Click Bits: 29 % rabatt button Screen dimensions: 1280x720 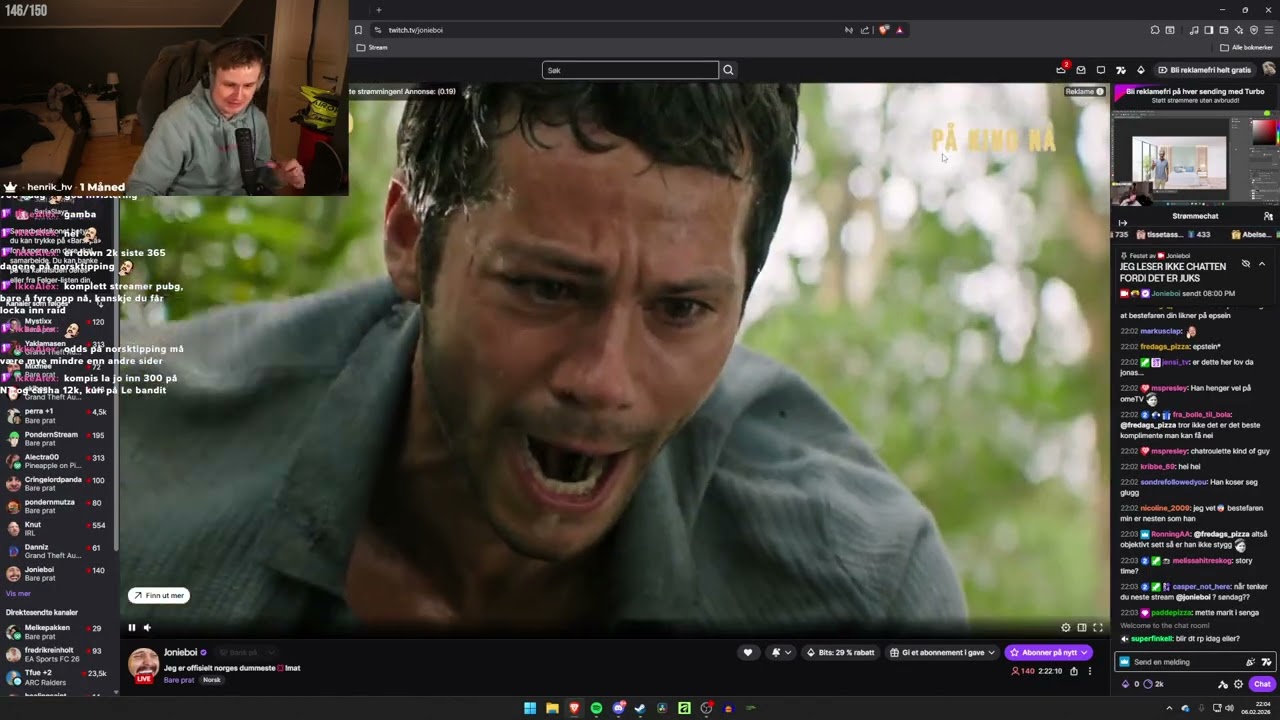(x=841, y=652)
